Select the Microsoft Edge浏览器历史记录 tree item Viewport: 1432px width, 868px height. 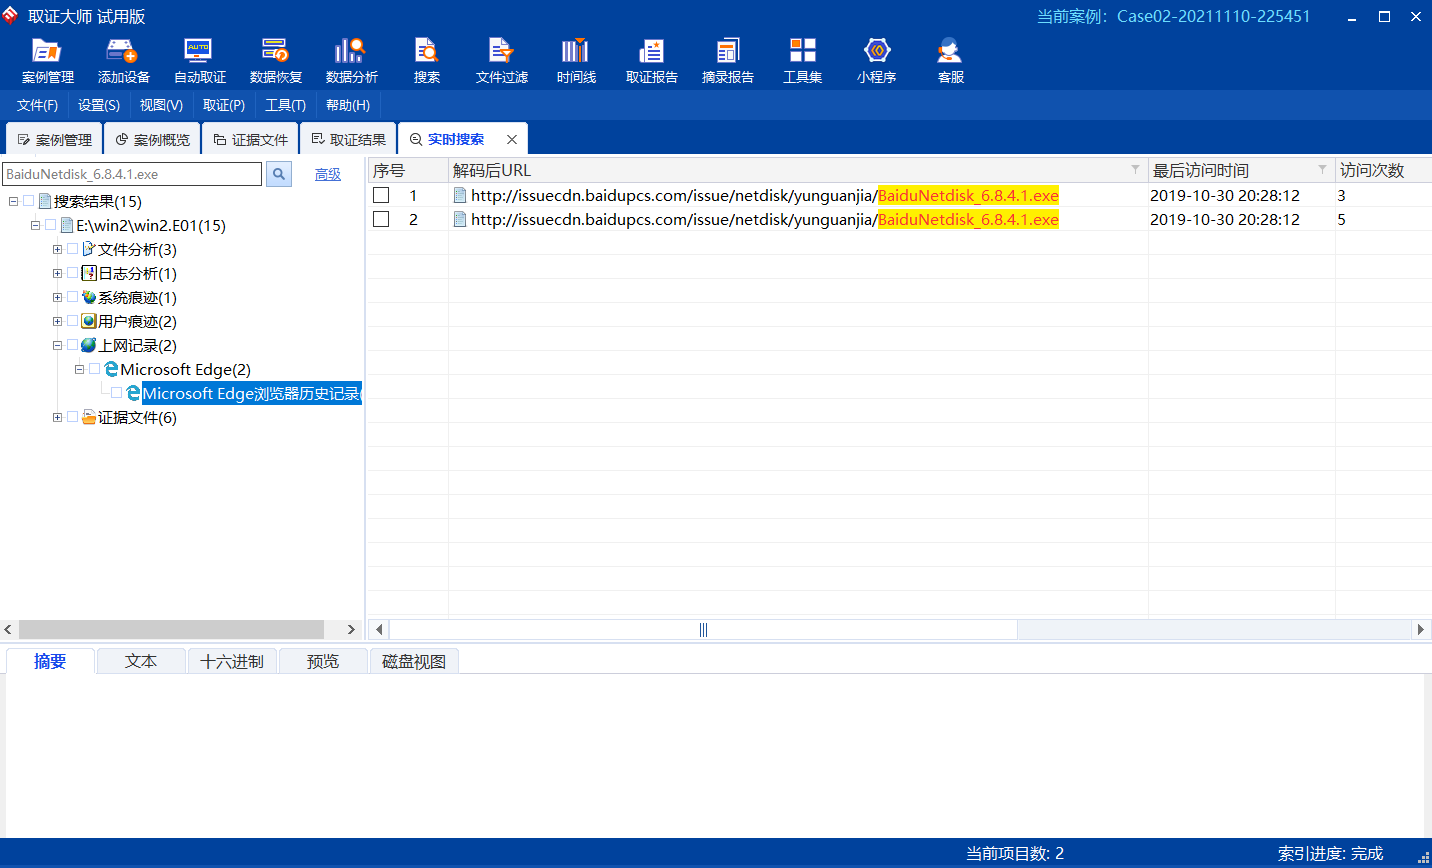pyautogui.click(x=250, y=393)
